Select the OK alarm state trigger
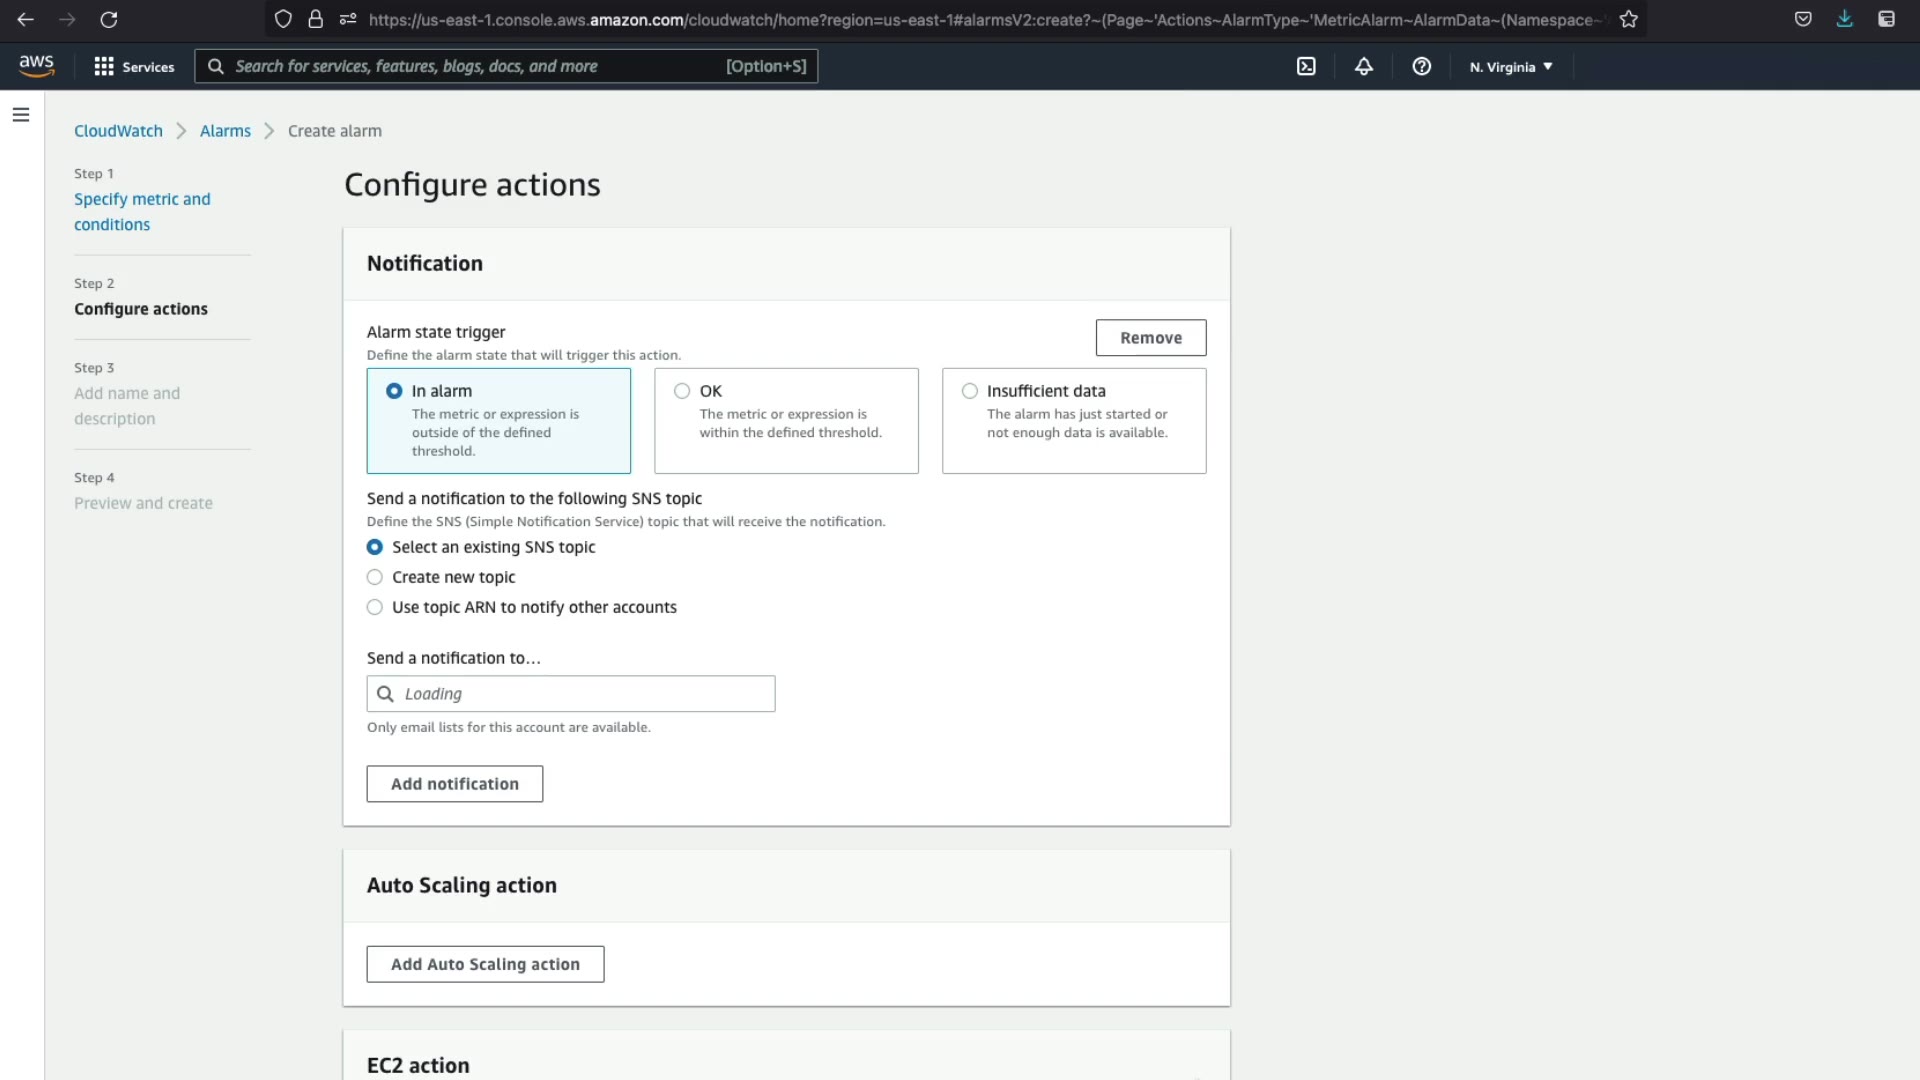 pyautogui.click(x=682, y=391)
